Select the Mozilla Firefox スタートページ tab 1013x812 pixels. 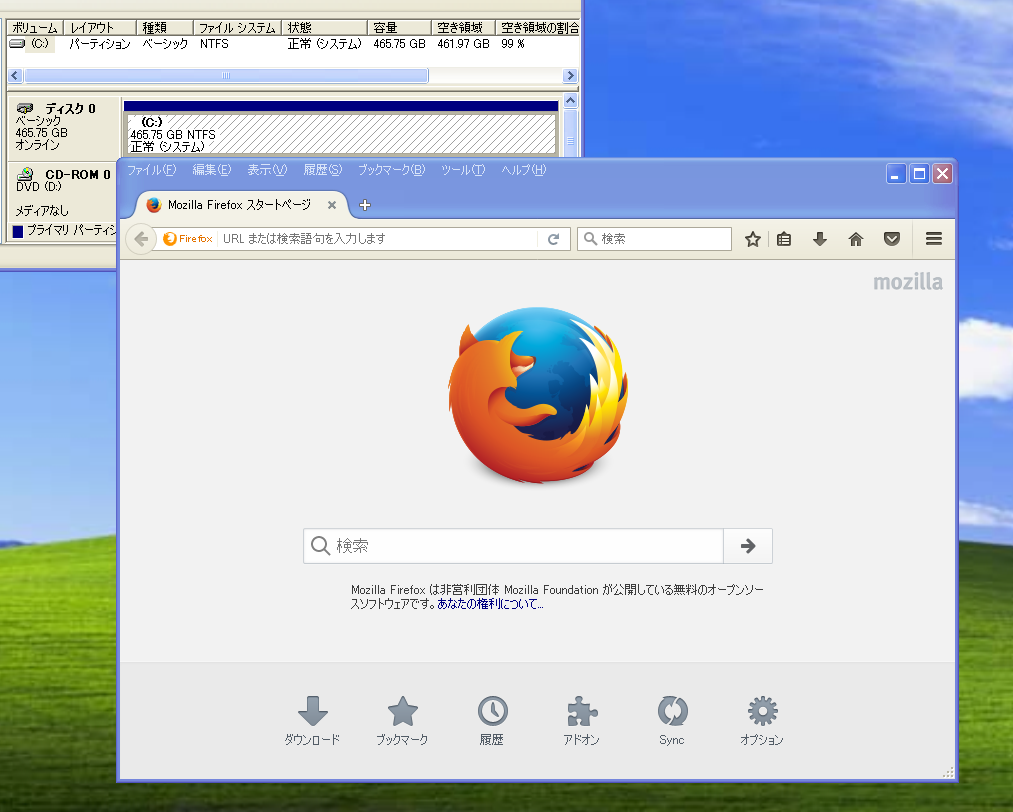[x=239, y=205]
